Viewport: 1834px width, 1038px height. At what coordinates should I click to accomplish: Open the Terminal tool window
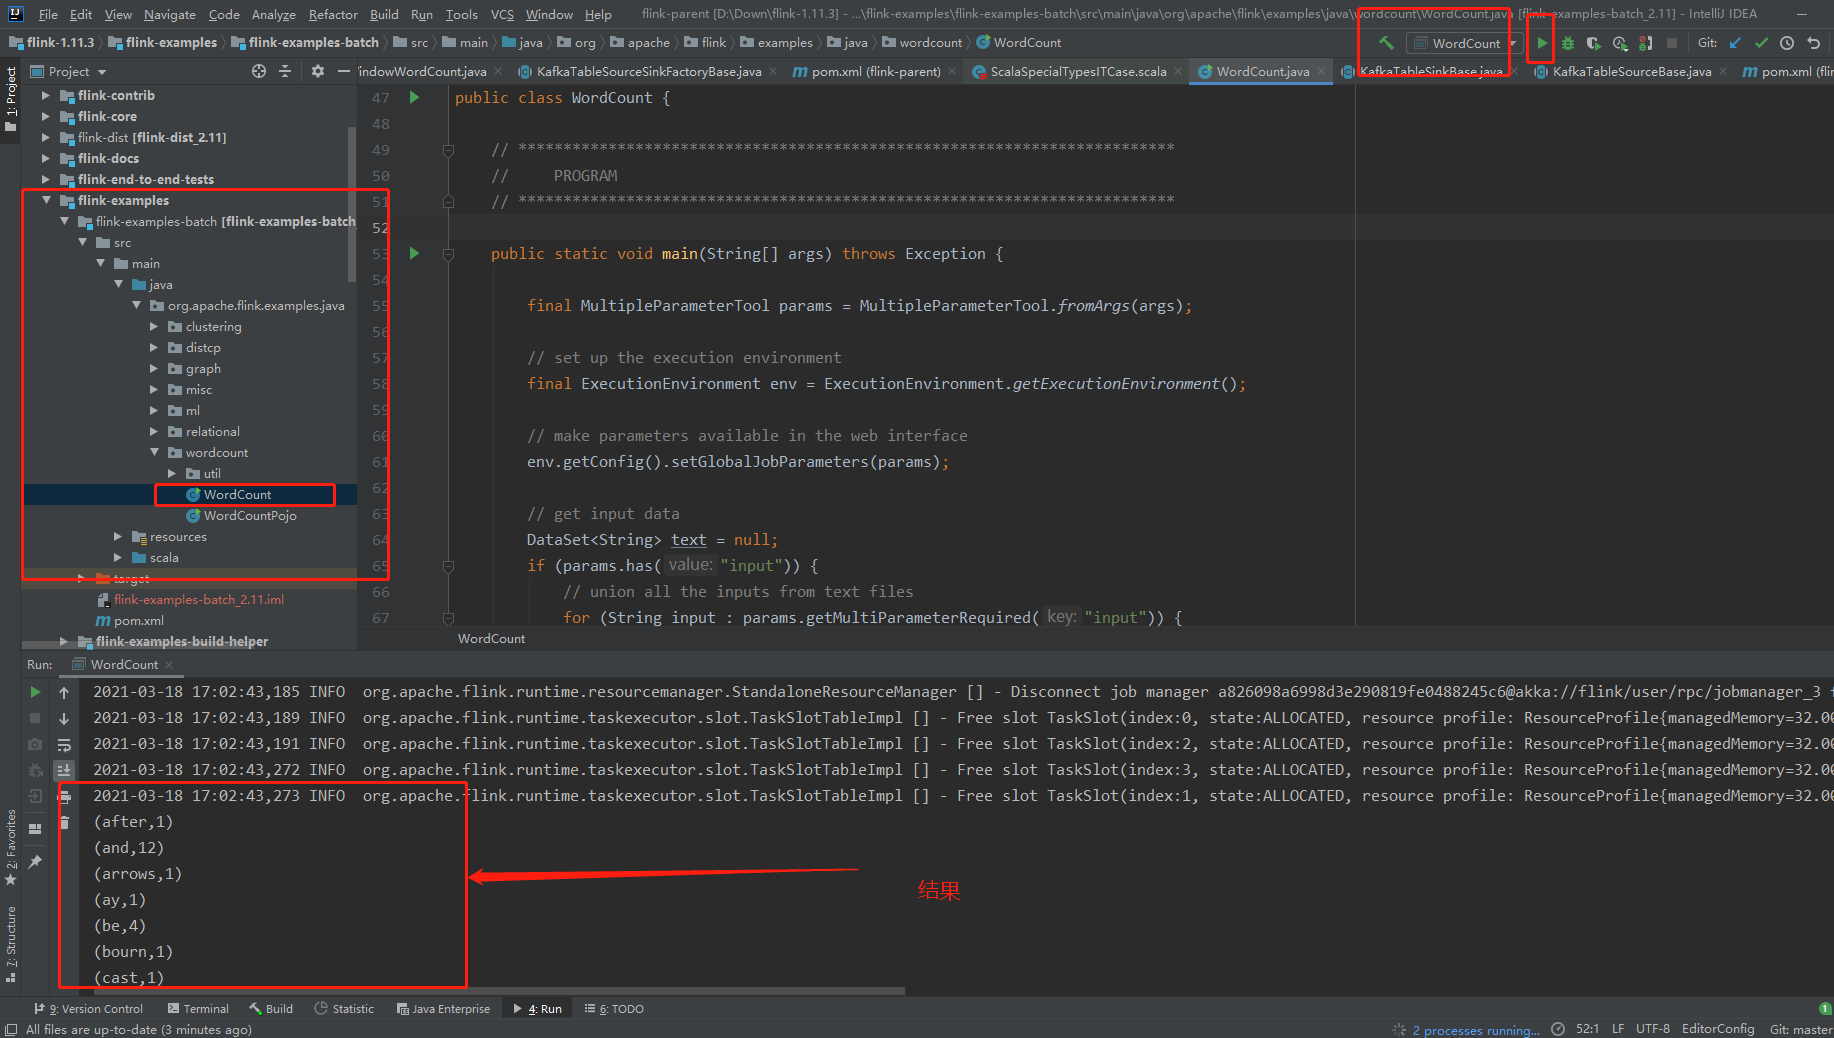[206, 1008]
